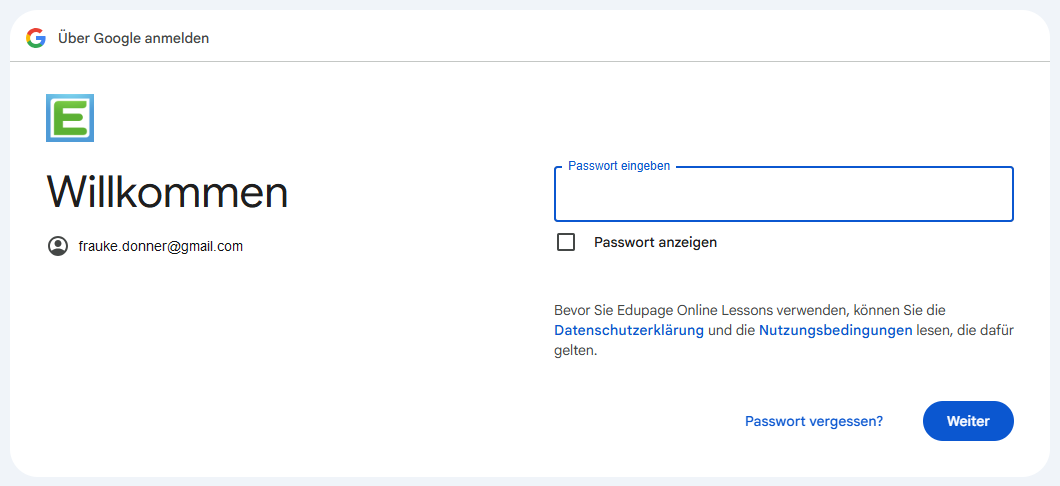Click the Google logo in the header
The width and height of the screenshot is (1060, 486).
coord(36,38)
